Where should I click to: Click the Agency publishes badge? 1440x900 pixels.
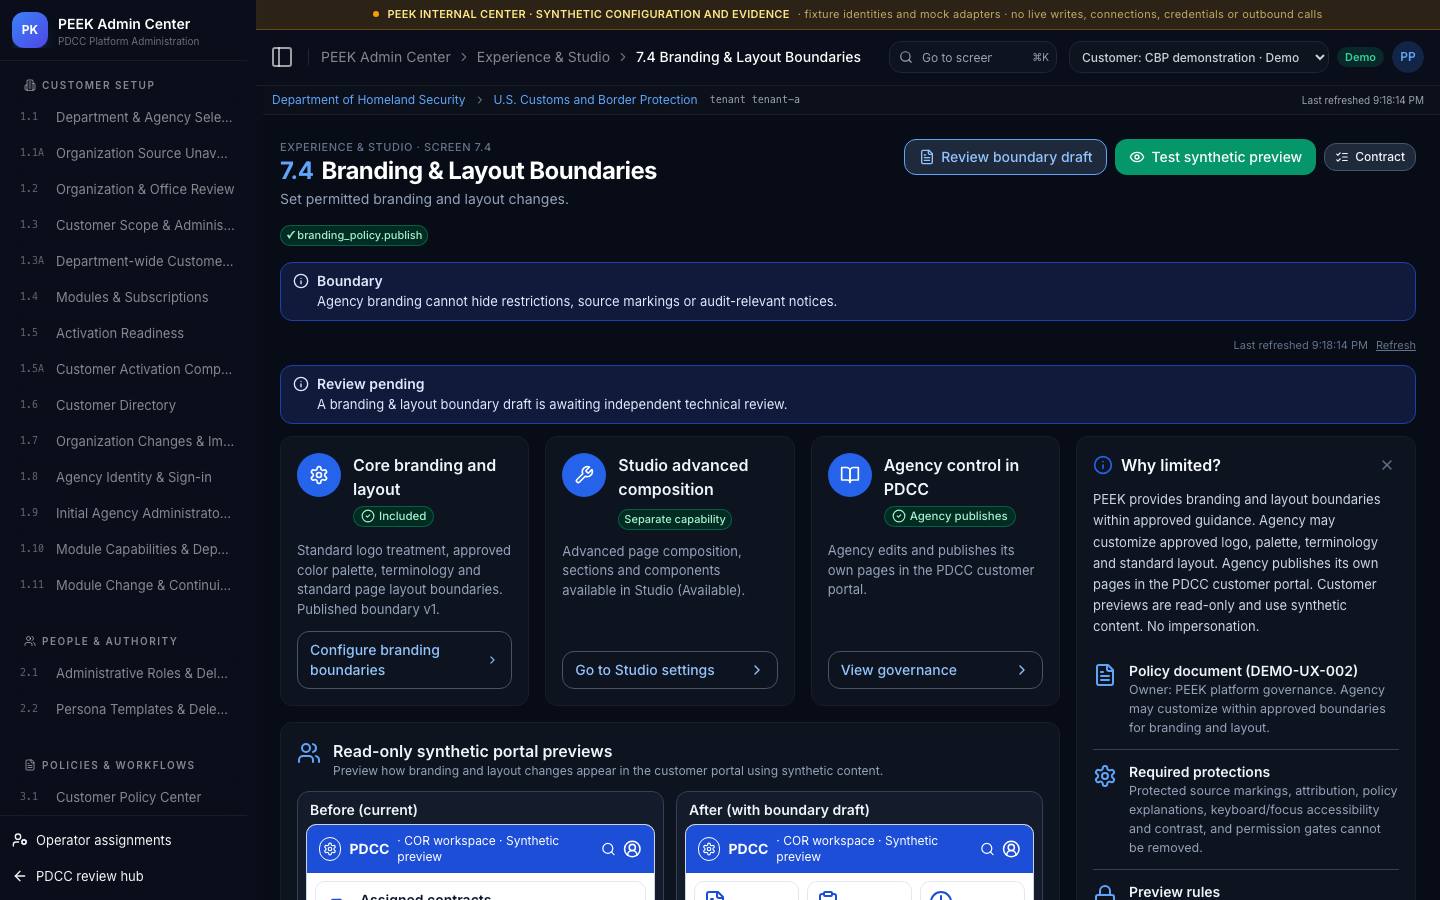pyautogui.click(x=949, y=516)
